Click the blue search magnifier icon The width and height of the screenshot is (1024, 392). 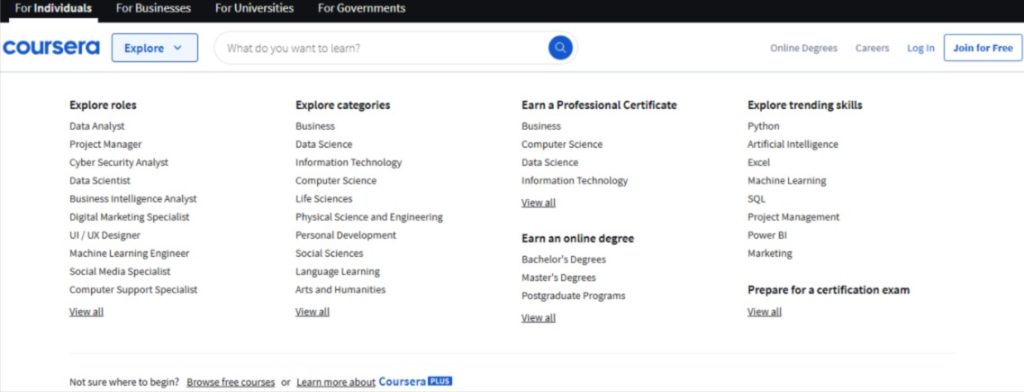(x=560, y=48)
